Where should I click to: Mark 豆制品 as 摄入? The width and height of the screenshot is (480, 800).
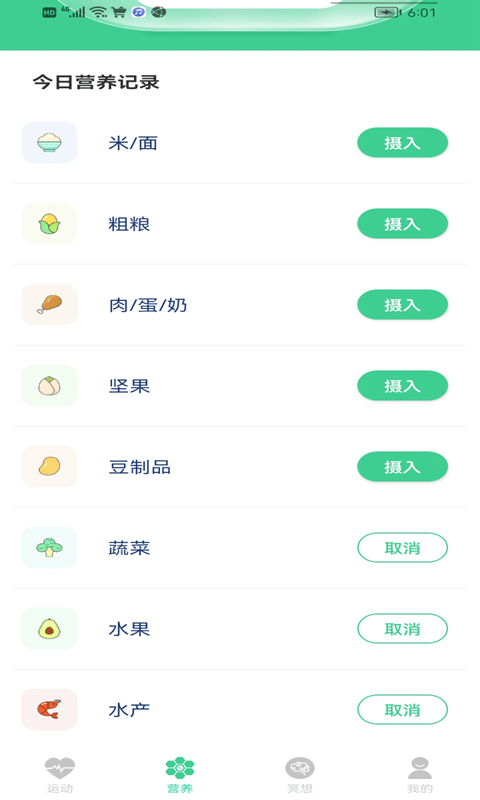point(402,467)
